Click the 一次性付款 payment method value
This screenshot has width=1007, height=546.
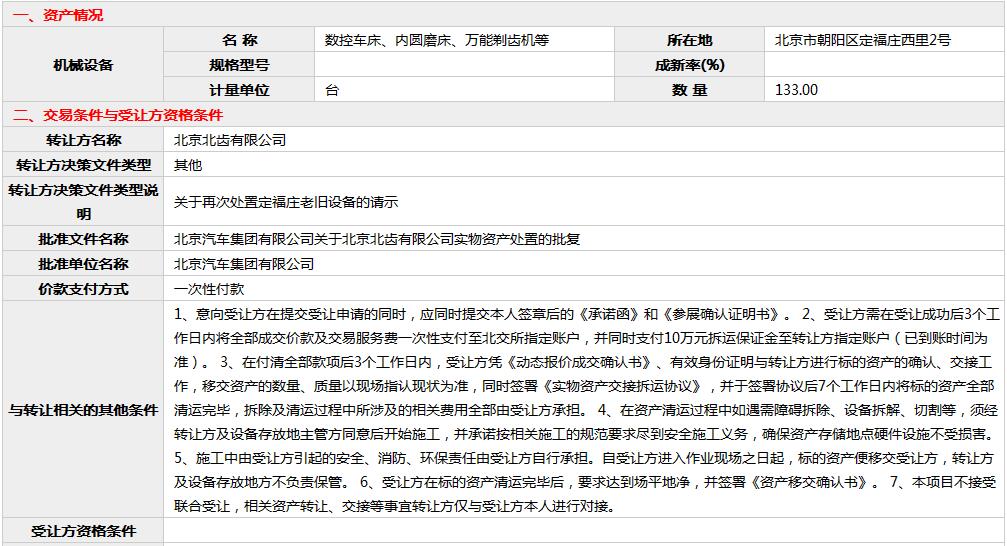point(209,289)
